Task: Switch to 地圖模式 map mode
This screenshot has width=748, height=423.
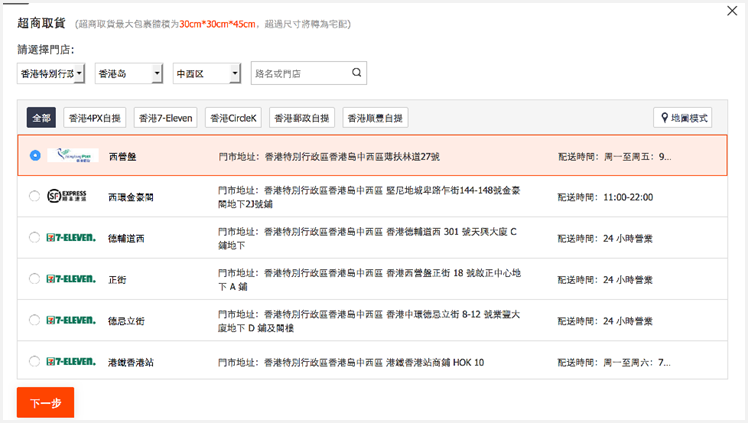Action: [683, 118]
